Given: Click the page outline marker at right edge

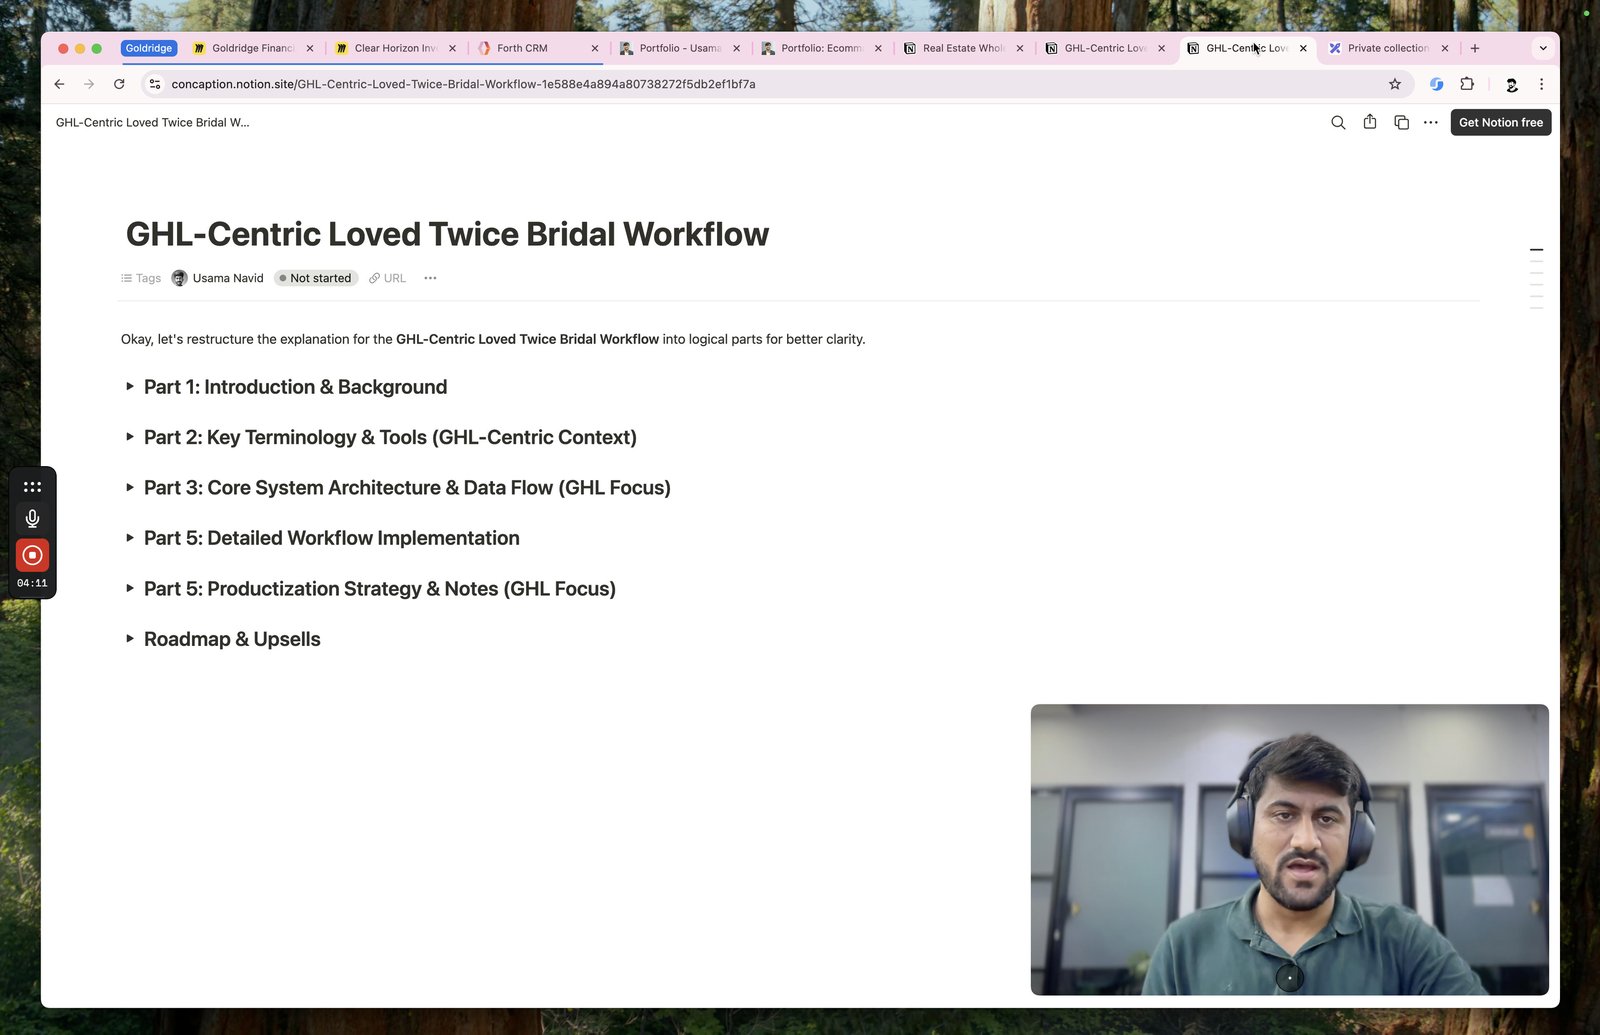Looking at the screenshot, I should [1536, 250].
